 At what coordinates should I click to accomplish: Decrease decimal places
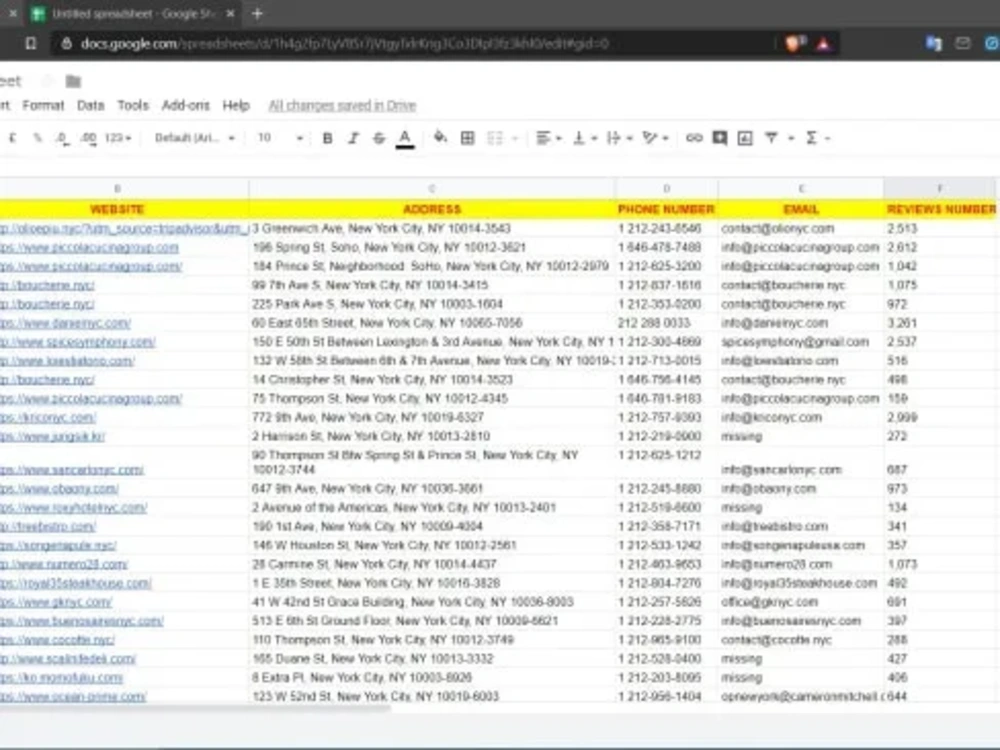pyautogui.click(x=62, y=138)
